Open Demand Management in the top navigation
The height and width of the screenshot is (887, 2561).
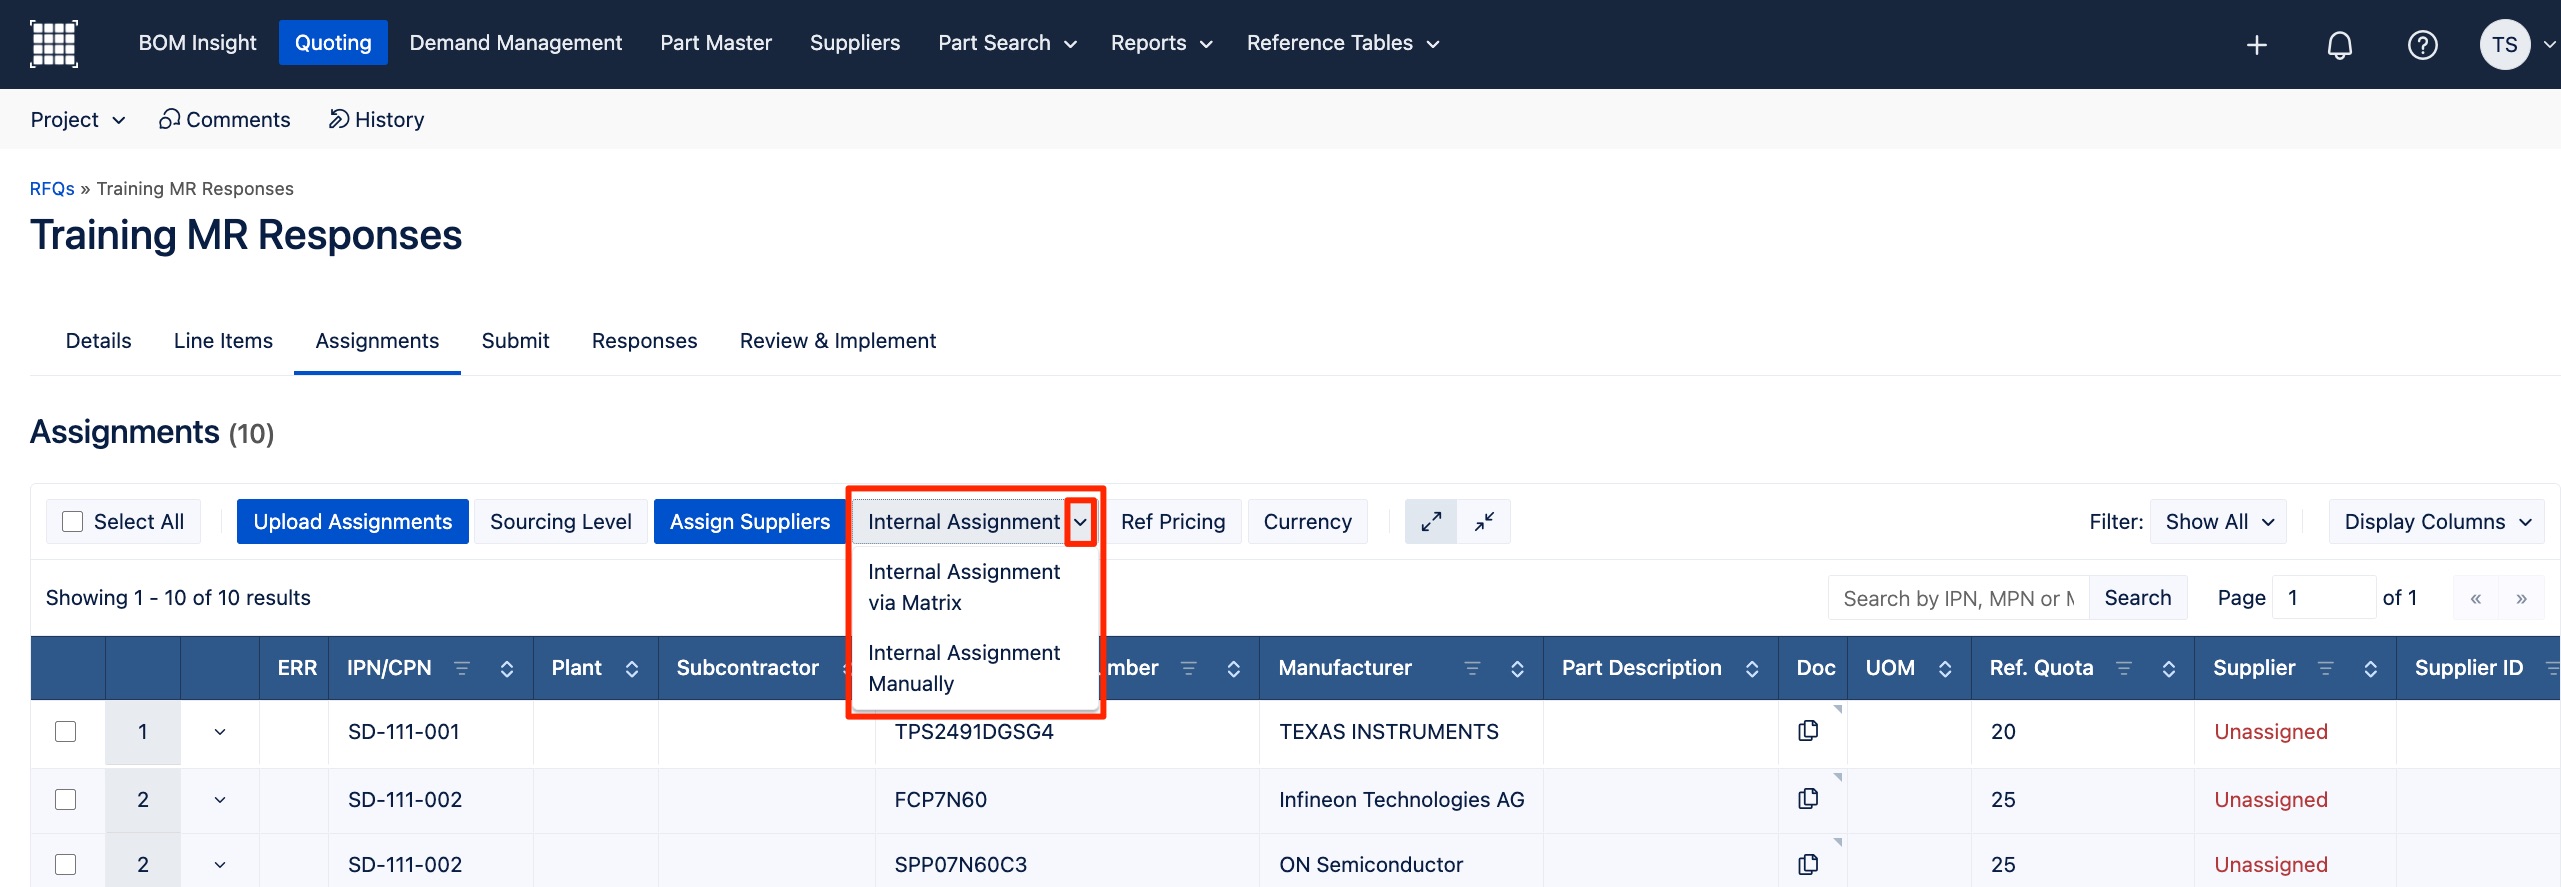tap(515, 43)
